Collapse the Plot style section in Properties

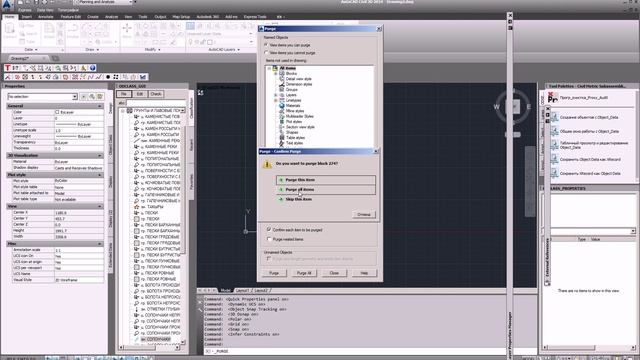click(100, 175)
